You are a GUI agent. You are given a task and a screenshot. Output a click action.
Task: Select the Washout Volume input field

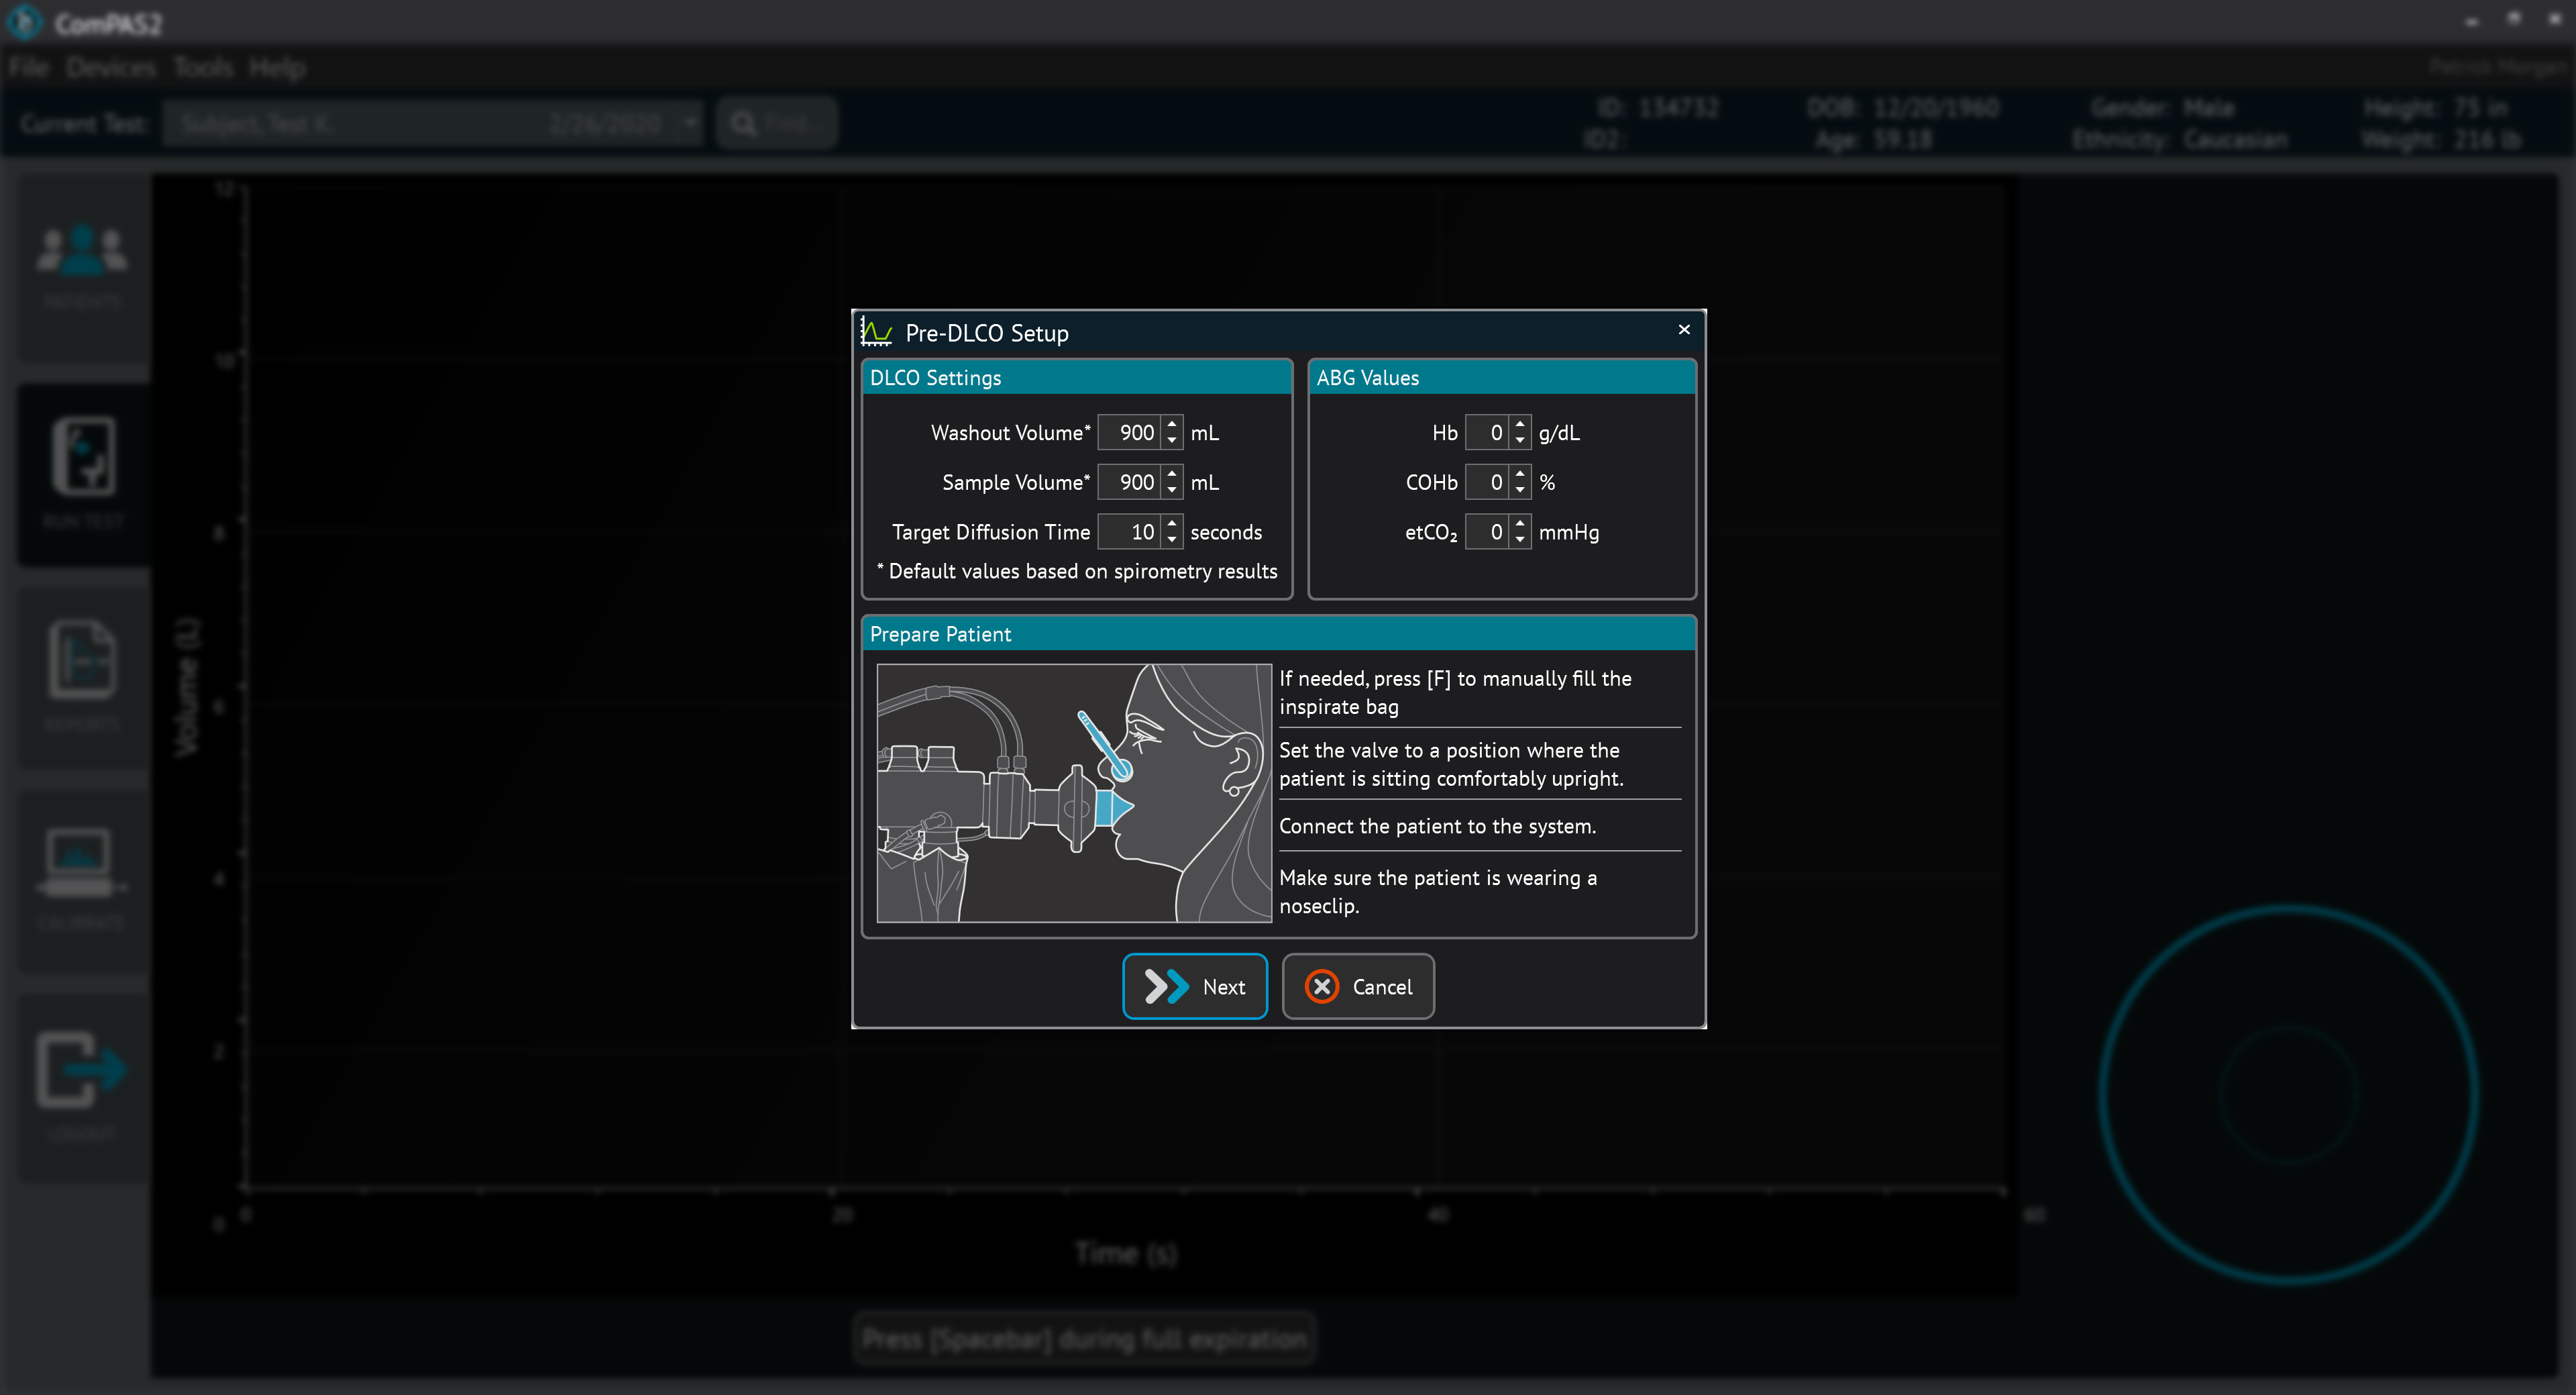pyautogui.click(x=1130, y=432)
